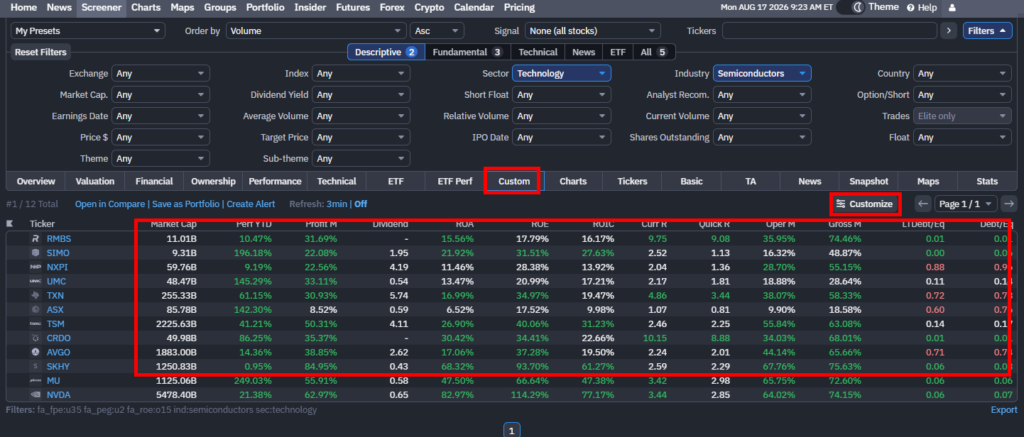The height and width of the screenshot is (437, 1024).
Task: Go to previous page arrow
Action: click(923, 204)
